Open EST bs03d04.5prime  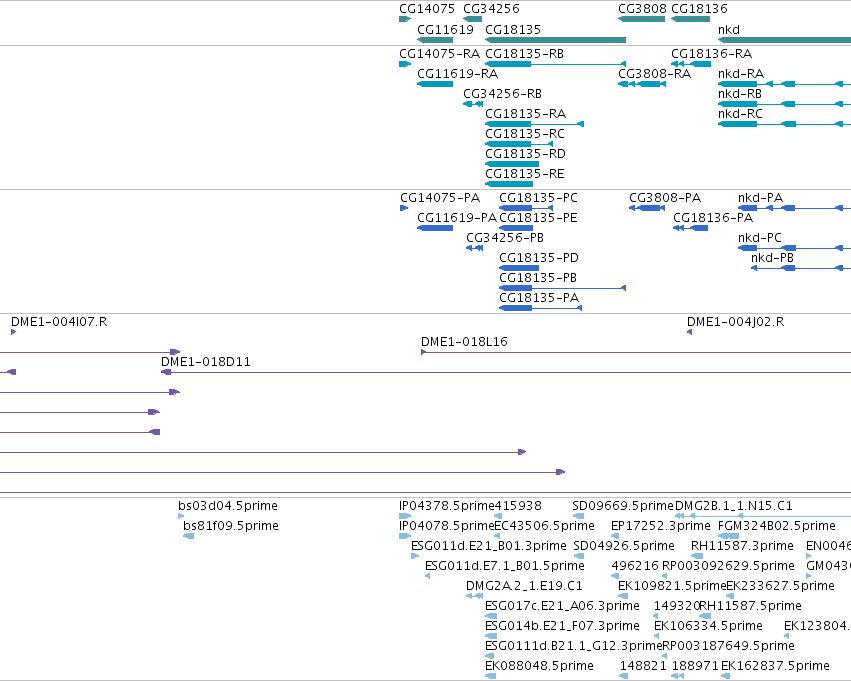(228, 506)
